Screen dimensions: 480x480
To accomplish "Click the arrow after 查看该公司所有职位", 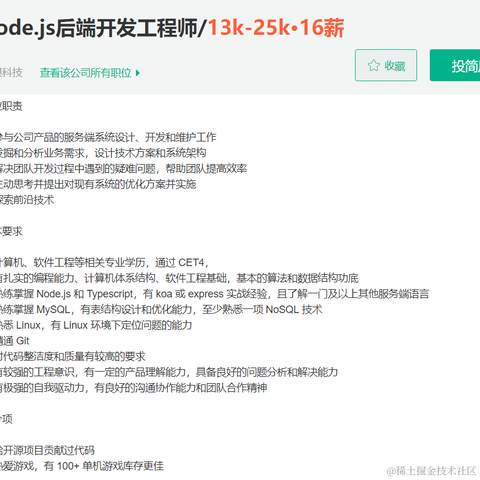I will (138, 73).
